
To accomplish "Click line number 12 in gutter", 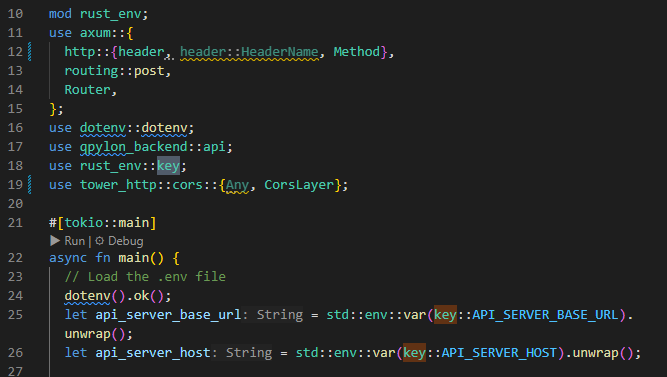I will 15,51.
